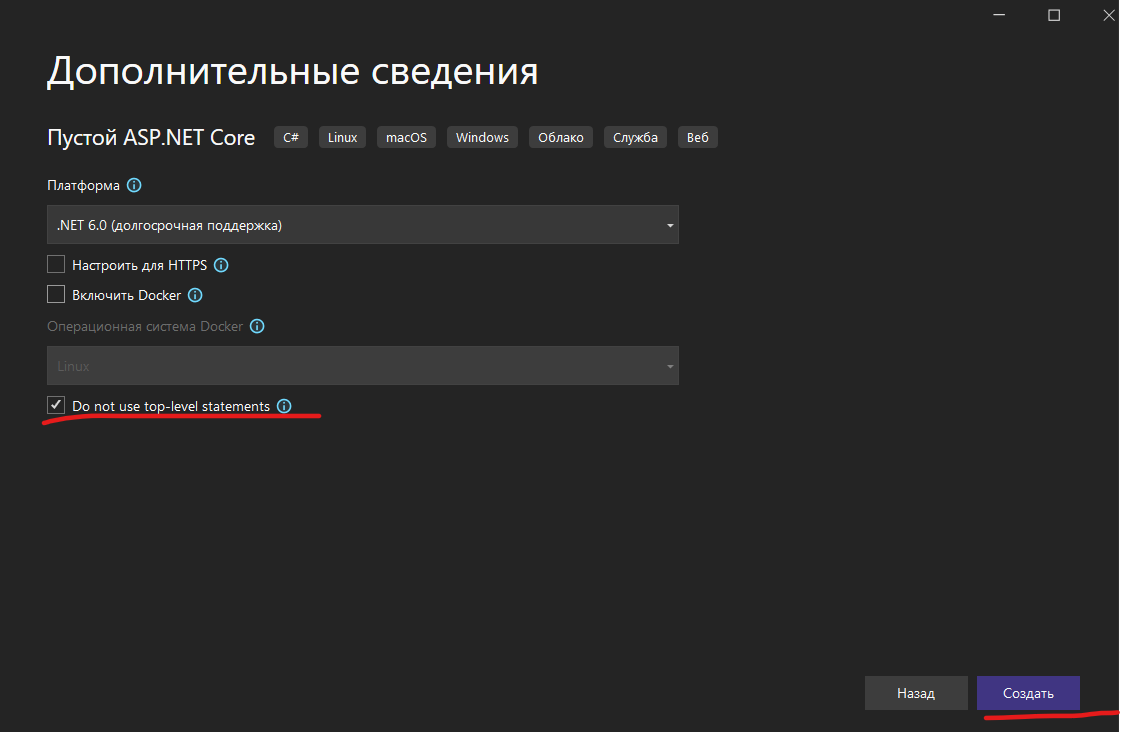Click the Создать button
1121x732 pixels.
click(x=1028, y=693)
